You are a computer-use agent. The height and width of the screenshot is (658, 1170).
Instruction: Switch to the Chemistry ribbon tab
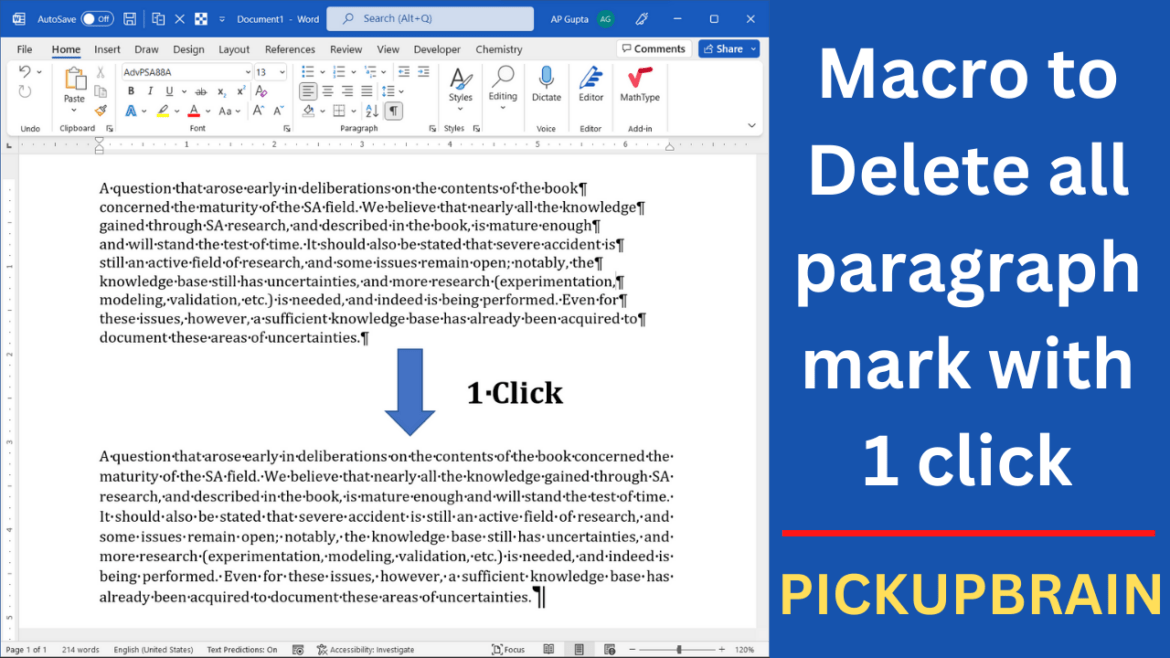pos(498,48)
